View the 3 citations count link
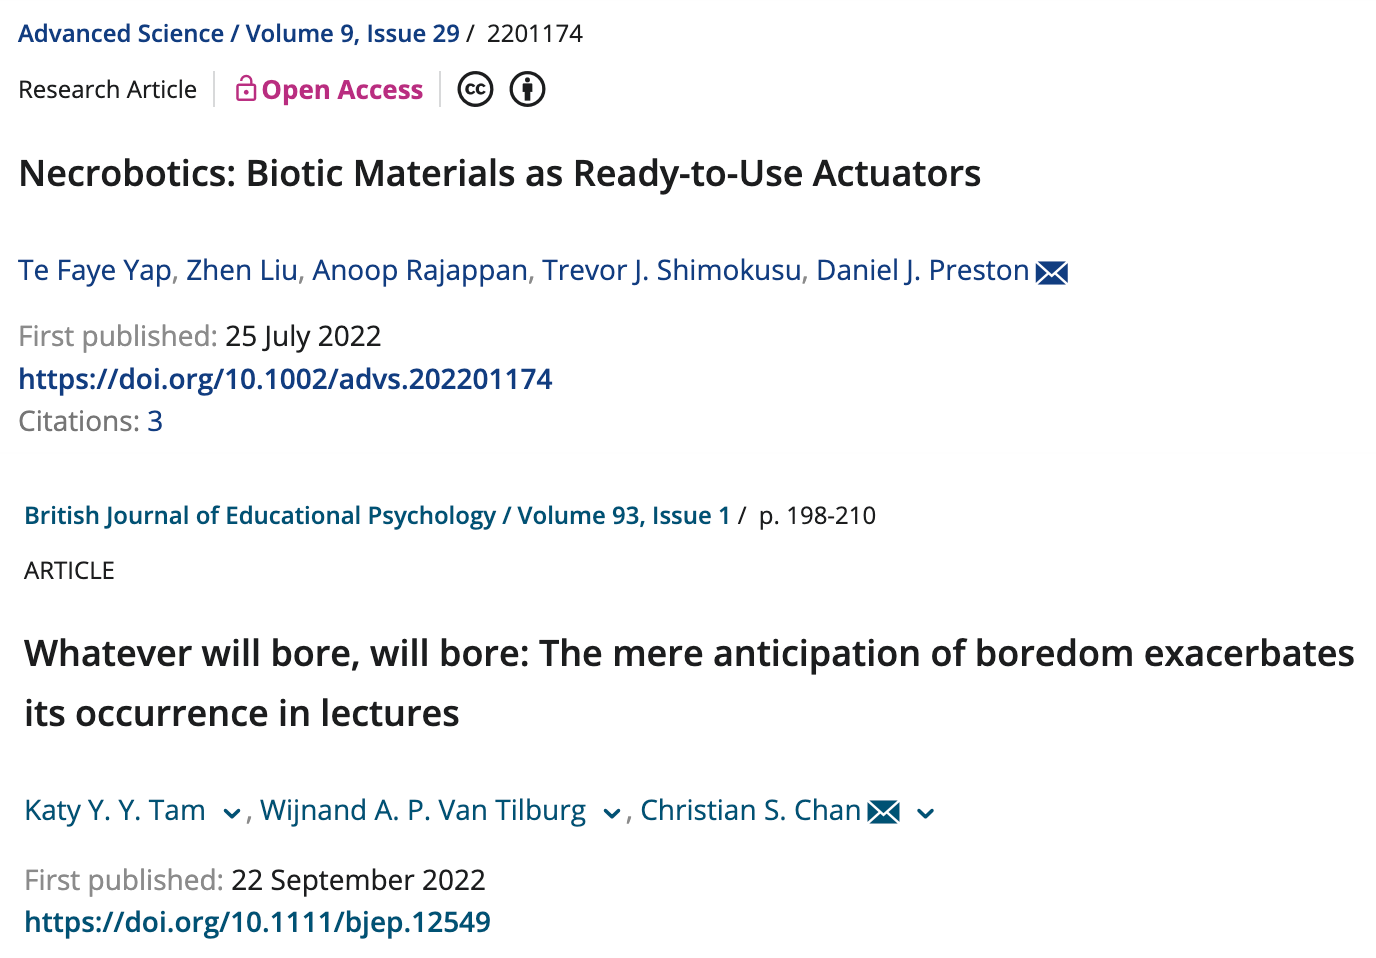Image resolution: width=1376 pixels, height=958 pixels. [x=155, y=421]
